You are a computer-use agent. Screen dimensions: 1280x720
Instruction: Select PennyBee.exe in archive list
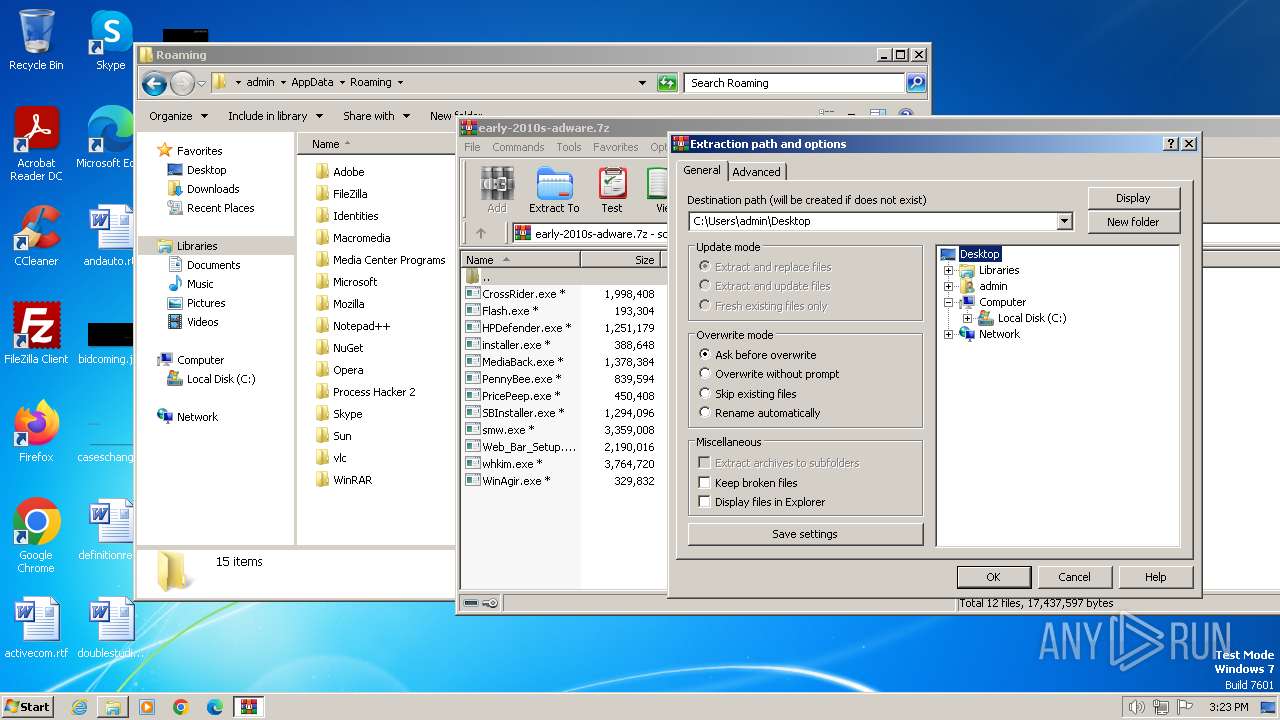click(x=522, y=379)
